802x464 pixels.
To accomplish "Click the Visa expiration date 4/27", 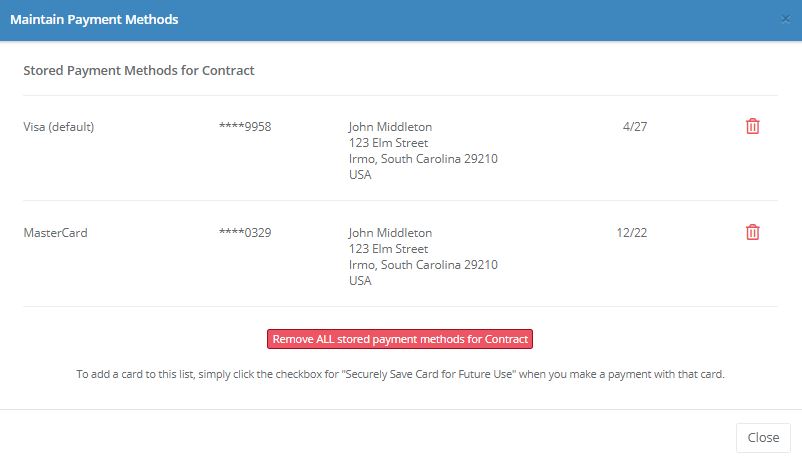I will (634, 127).
